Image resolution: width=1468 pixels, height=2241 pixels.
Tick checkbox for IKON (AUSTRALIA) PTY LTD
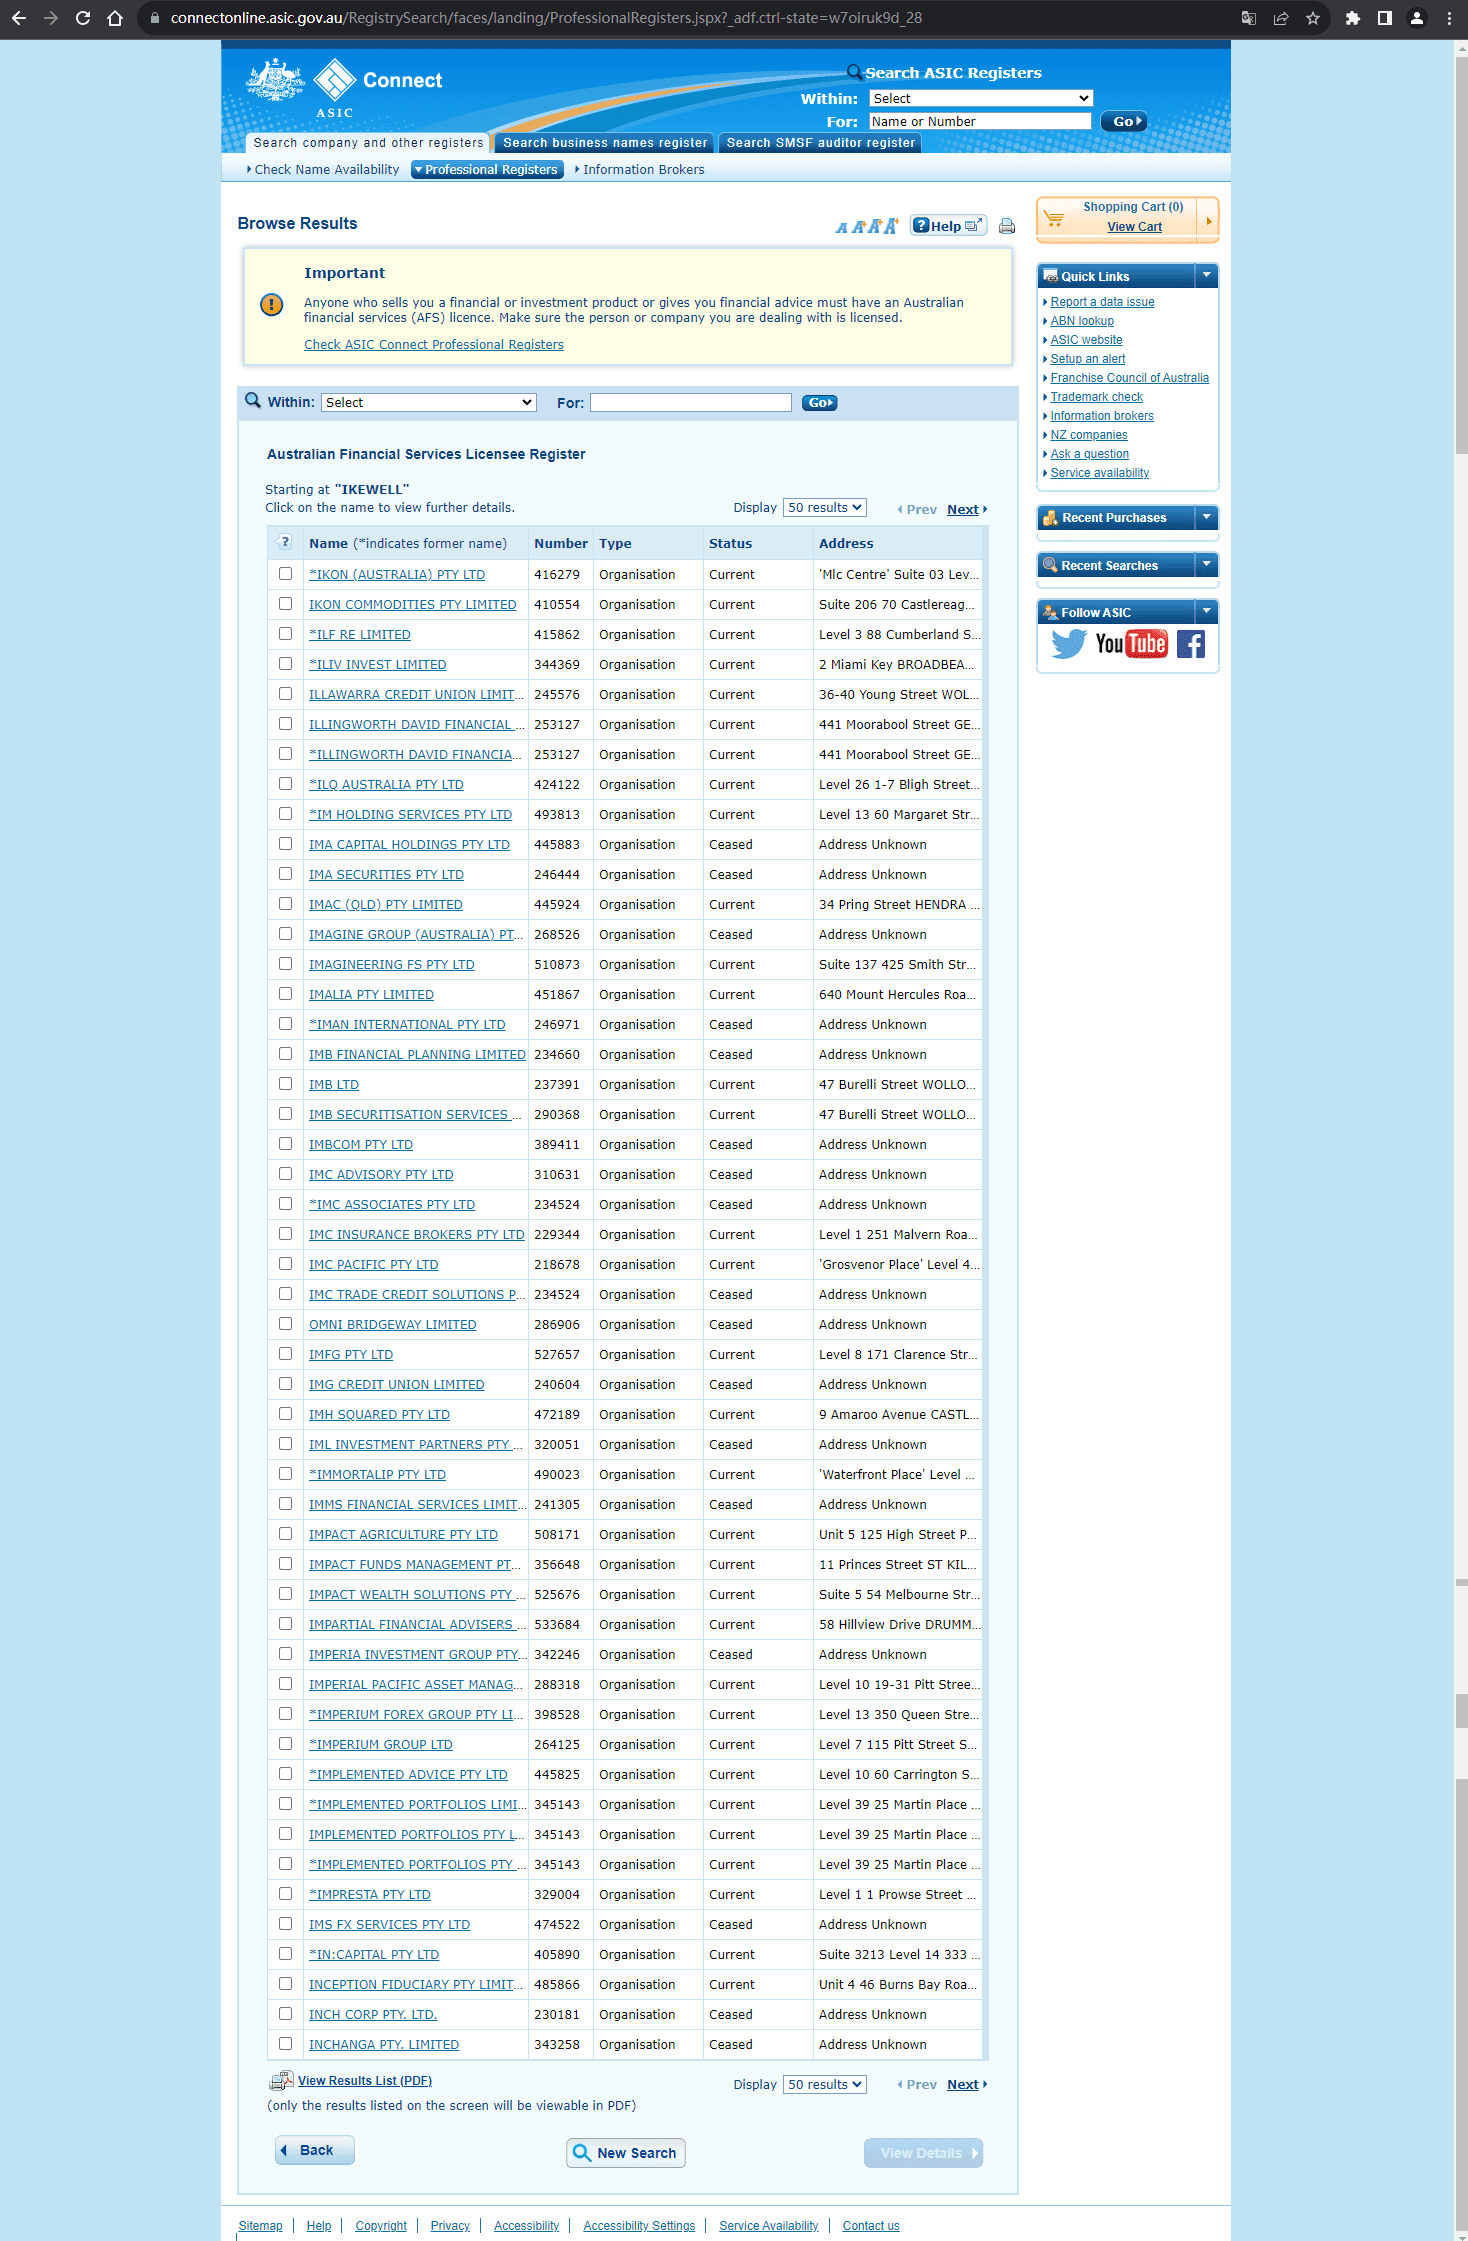point(285,574)
